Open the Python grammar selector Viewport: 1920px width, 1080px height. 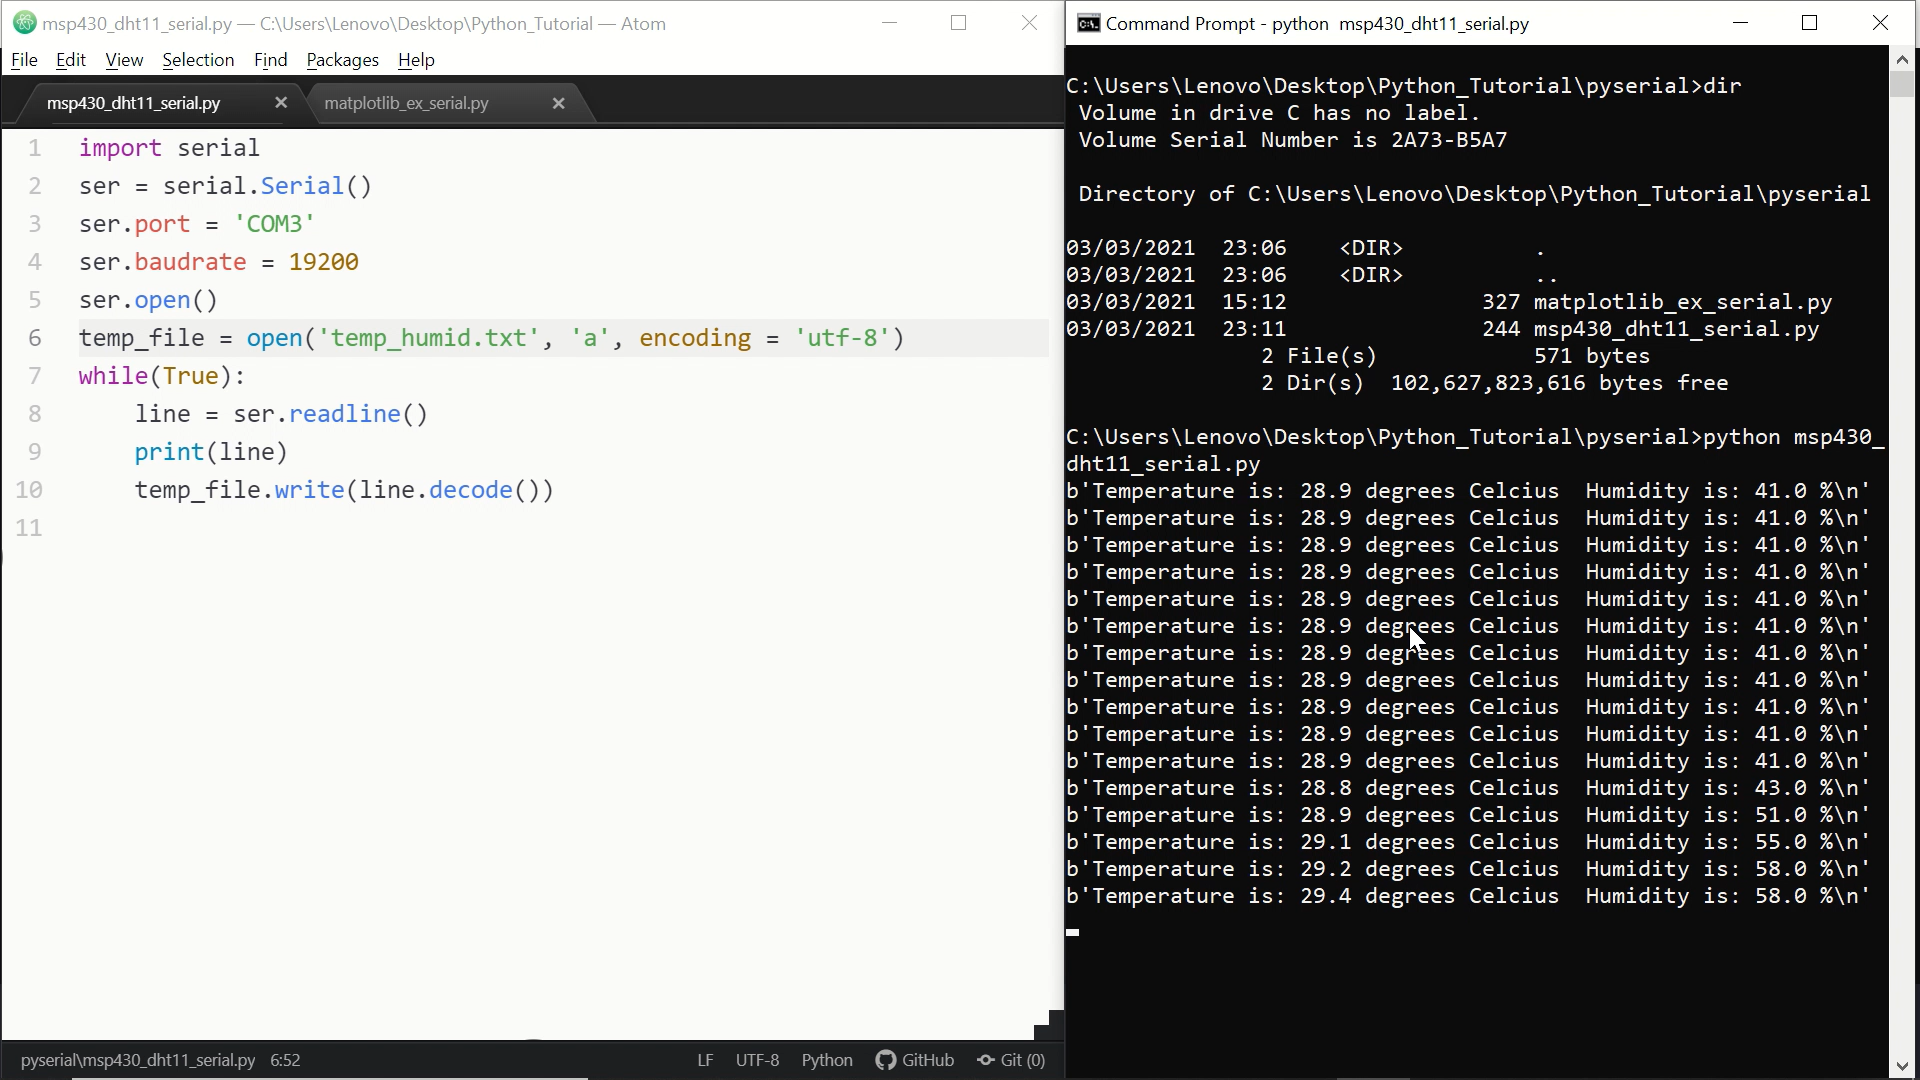pos(826,1060)
